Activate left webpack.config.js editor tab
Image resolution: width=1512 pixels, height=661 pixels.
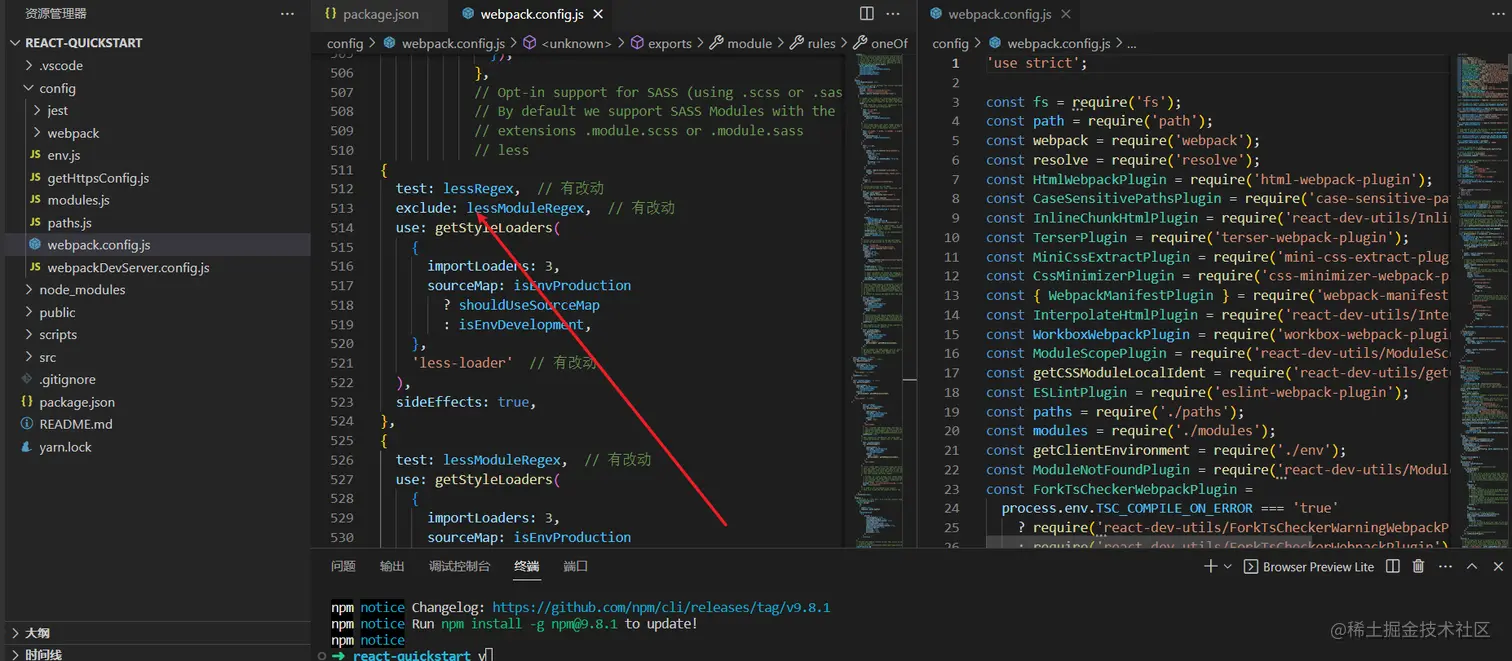(531, 15)
